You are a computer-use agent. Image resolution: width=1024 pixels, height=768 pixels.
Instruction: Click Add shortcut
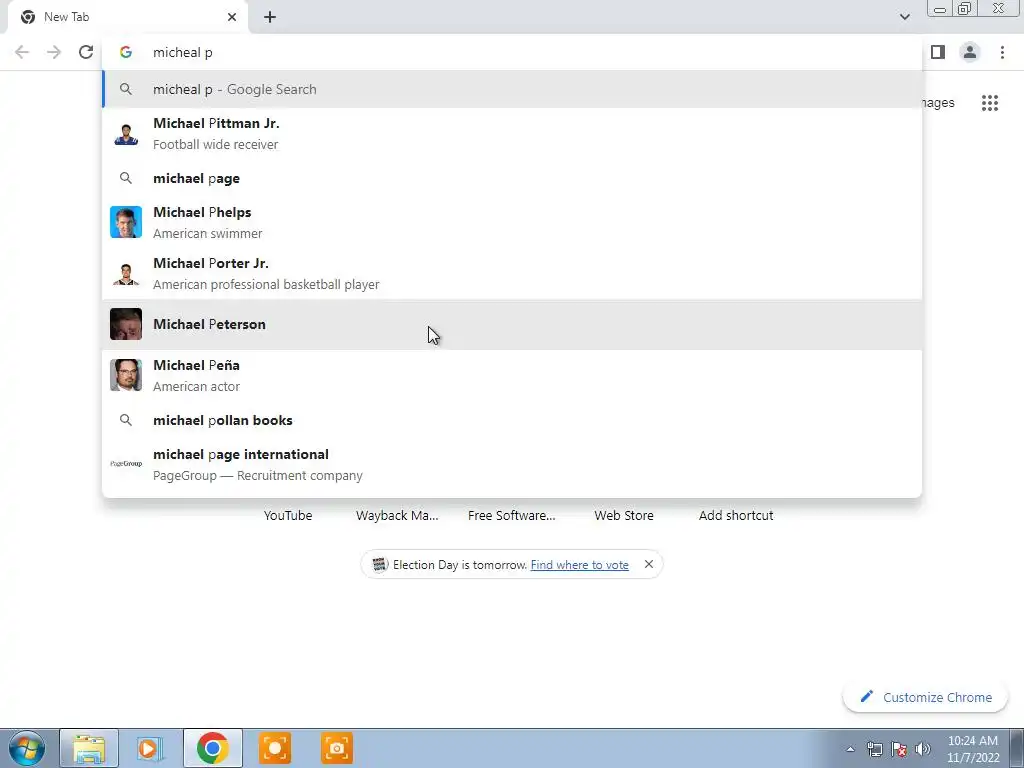pos(736,515)
